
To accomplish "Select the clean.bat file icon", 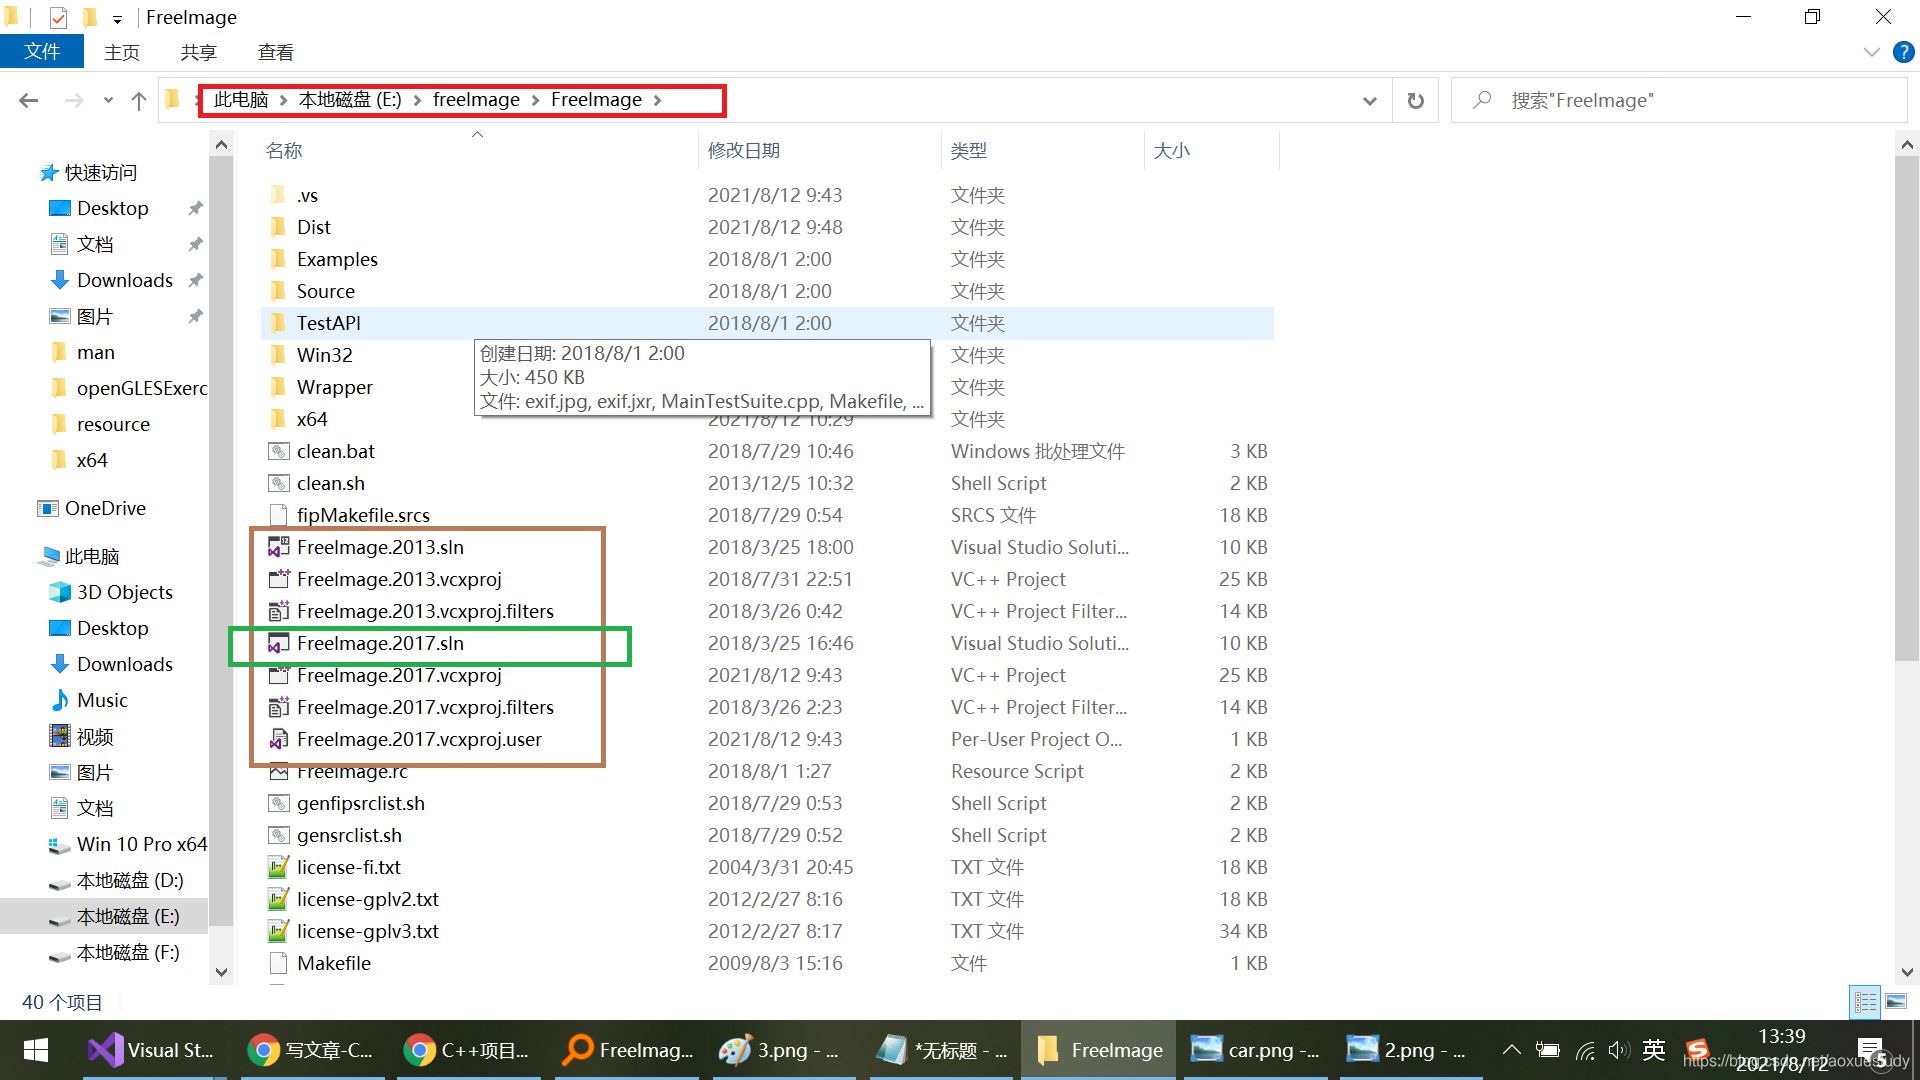I will (278, 451).
